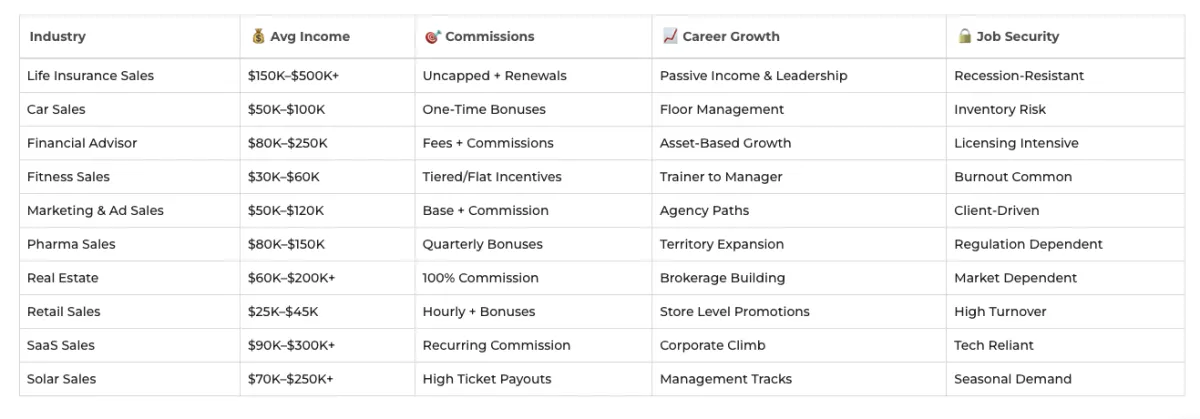This screenshot has width=1200, height=419.
Task: Select the Territory Expansion cell
Action: (722, 244)
